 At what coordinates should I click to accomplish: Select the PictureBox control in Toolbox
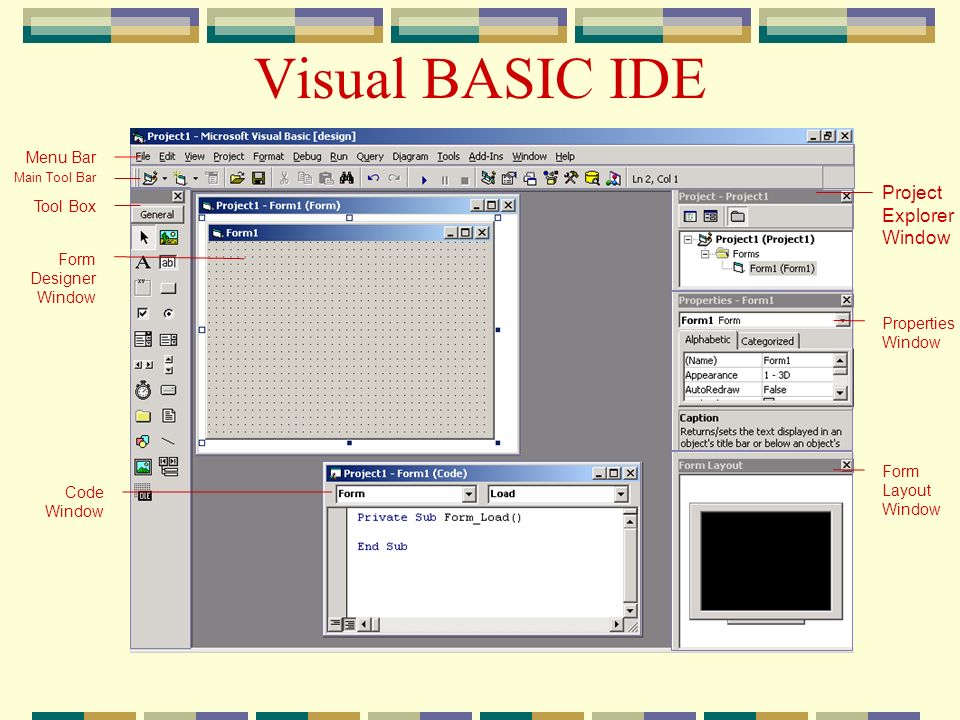pyautogui.click(x=168, y=237)
